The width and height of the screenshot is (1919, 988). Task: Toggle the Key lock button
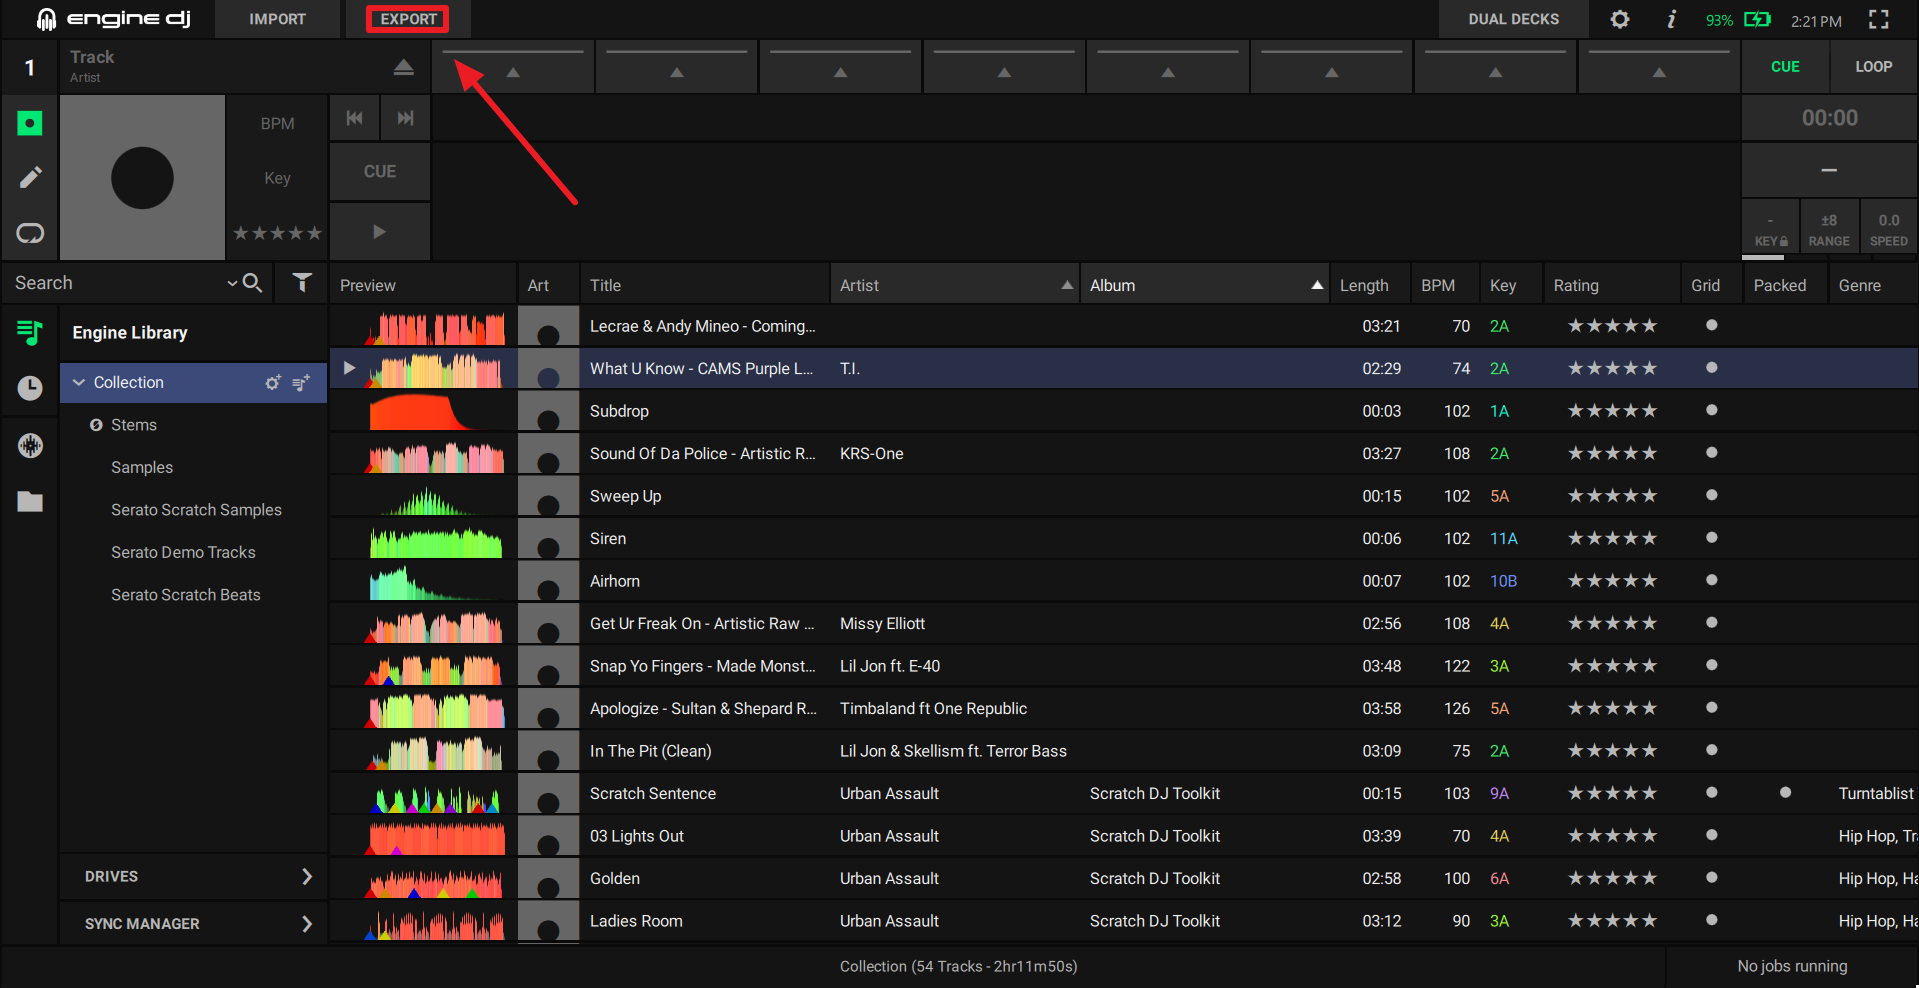[x=1771, y=228]
